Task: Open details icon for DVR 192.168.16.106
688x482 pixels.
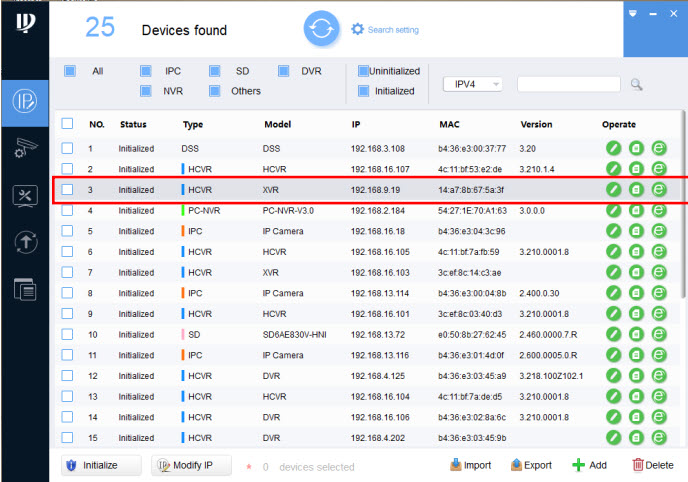Action: (636, 417)
